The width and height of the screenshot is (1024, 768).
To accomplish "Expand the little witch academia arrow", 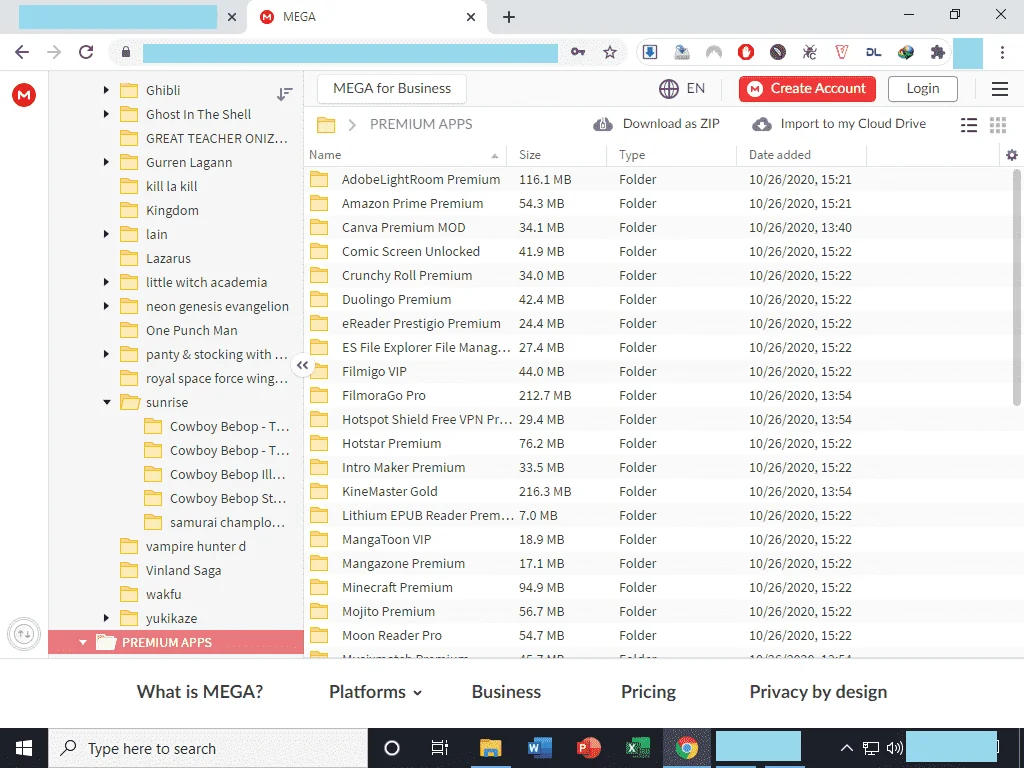I will pyautogui.click(x=106, y=282).
